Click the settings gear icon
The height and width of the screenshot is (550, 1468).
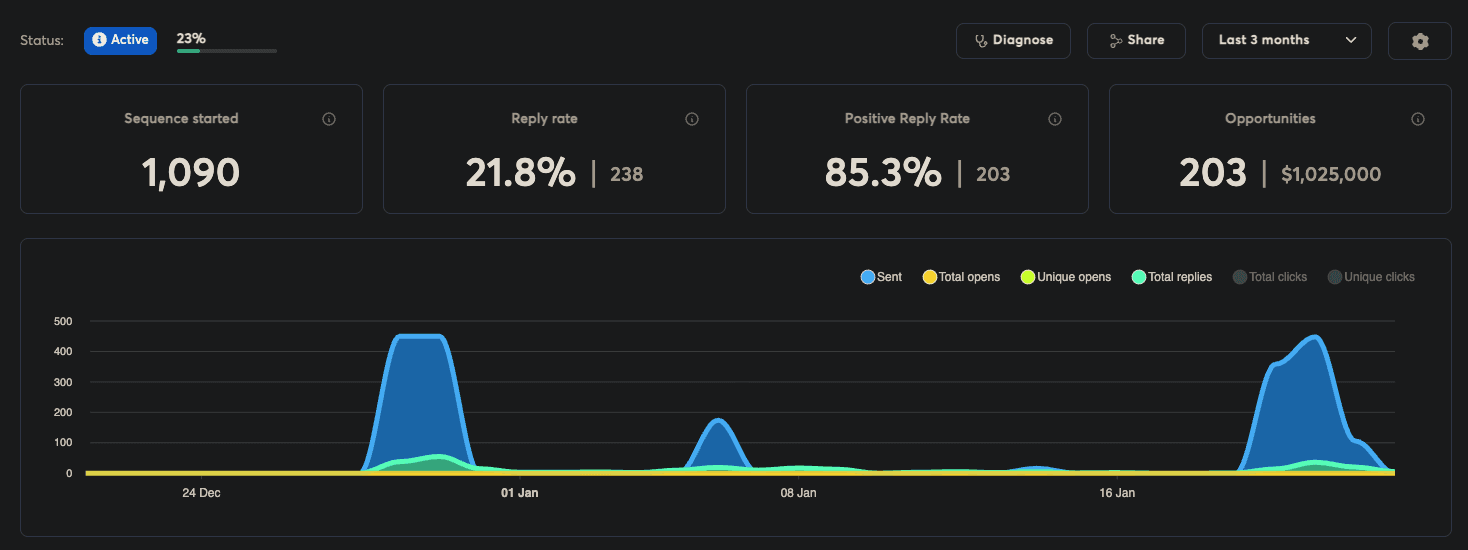coord(1419,41)
